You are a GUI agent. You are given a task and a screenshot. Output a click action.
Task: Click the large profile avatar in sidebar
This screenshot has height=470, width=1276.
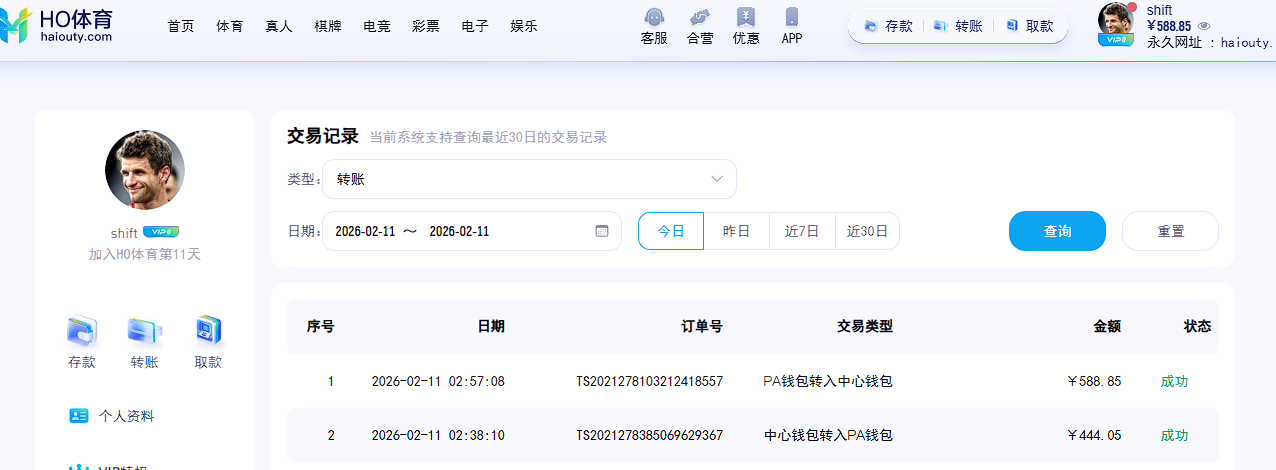point(145,170)
